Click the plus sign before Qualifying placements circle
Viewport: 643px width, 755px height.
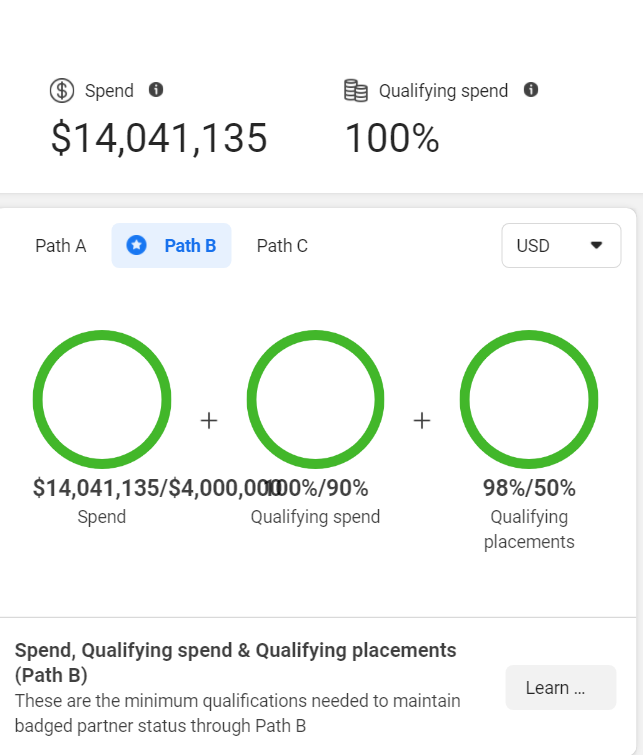[x=422, y=420]
